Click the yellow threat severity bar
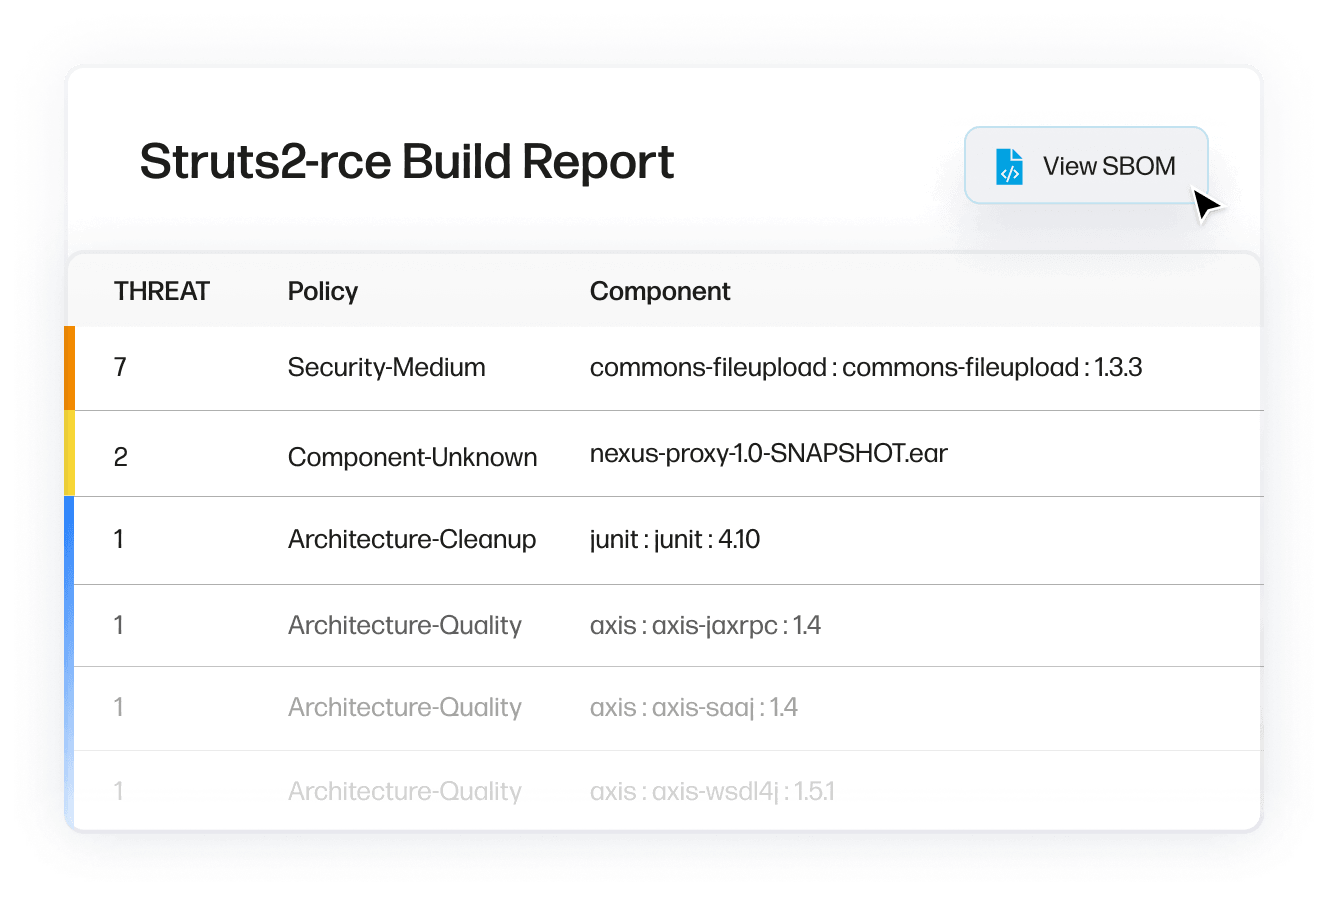Screen dimensions: 1328x898 point(70,454)
